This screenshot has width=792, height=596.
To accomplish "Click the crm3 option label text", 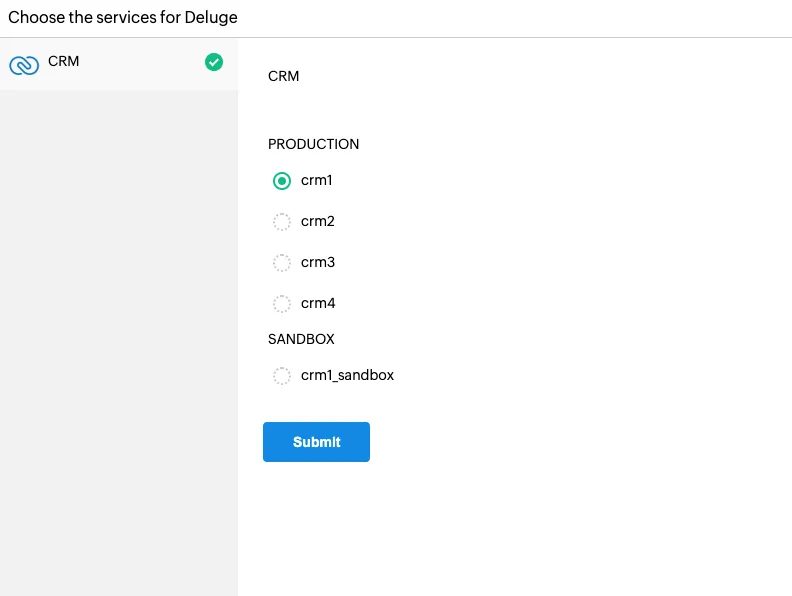I will (318, 262).
